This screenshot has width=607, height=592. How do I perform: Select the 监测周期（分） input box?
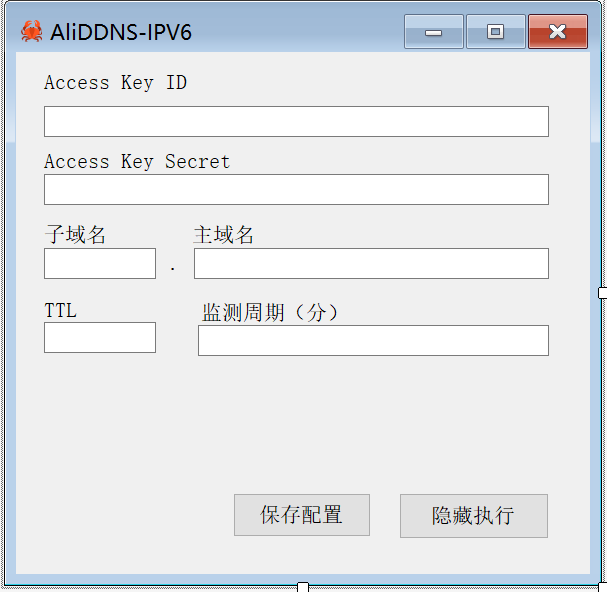373,340
